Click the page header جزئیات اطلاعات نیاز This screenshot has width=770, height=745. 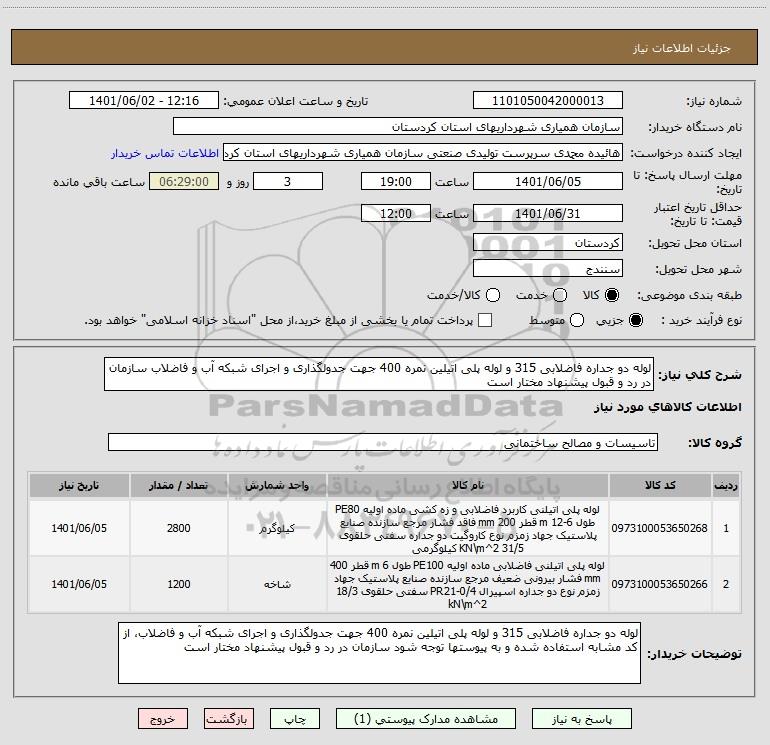point(681,48)
